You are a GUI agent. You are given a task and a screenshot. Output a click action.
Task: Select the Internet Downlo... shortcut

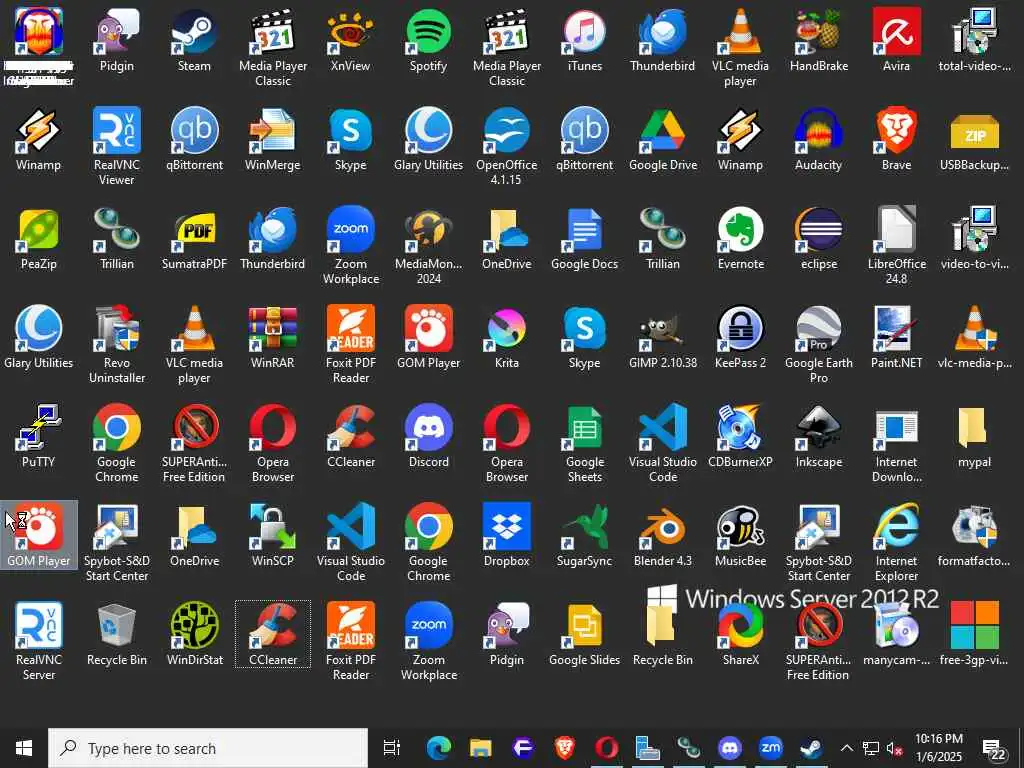pyautogui.click(x=896, y=443)
